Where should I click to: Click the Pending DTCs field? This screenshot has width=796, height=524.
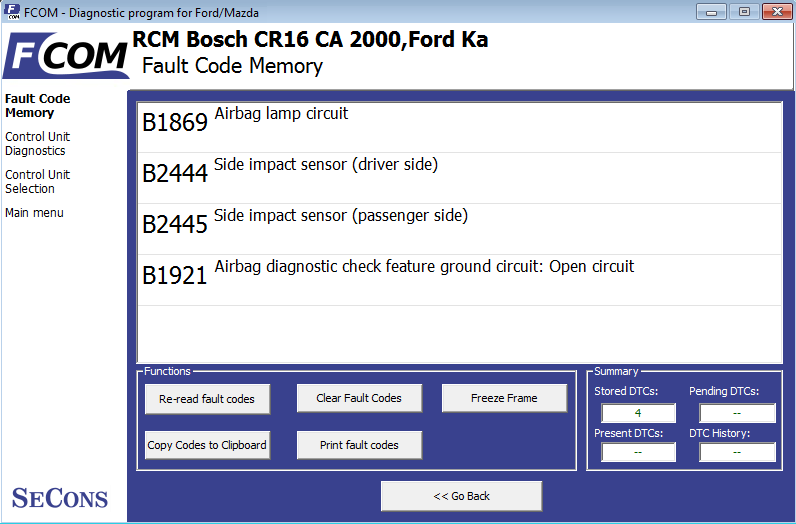737,413
